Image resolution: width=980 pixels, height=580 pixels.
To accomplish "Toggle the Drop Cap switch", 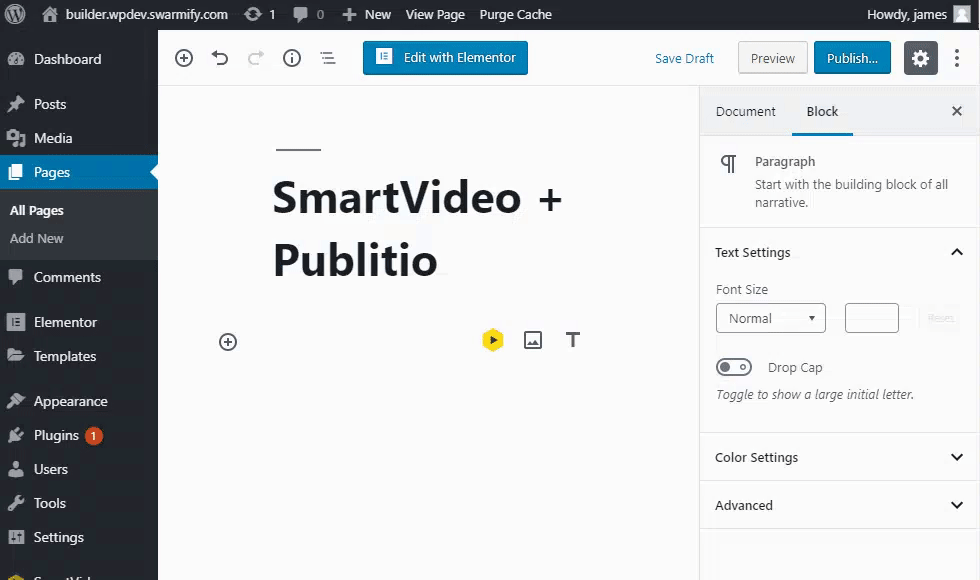I will click(x=734, y=368).
